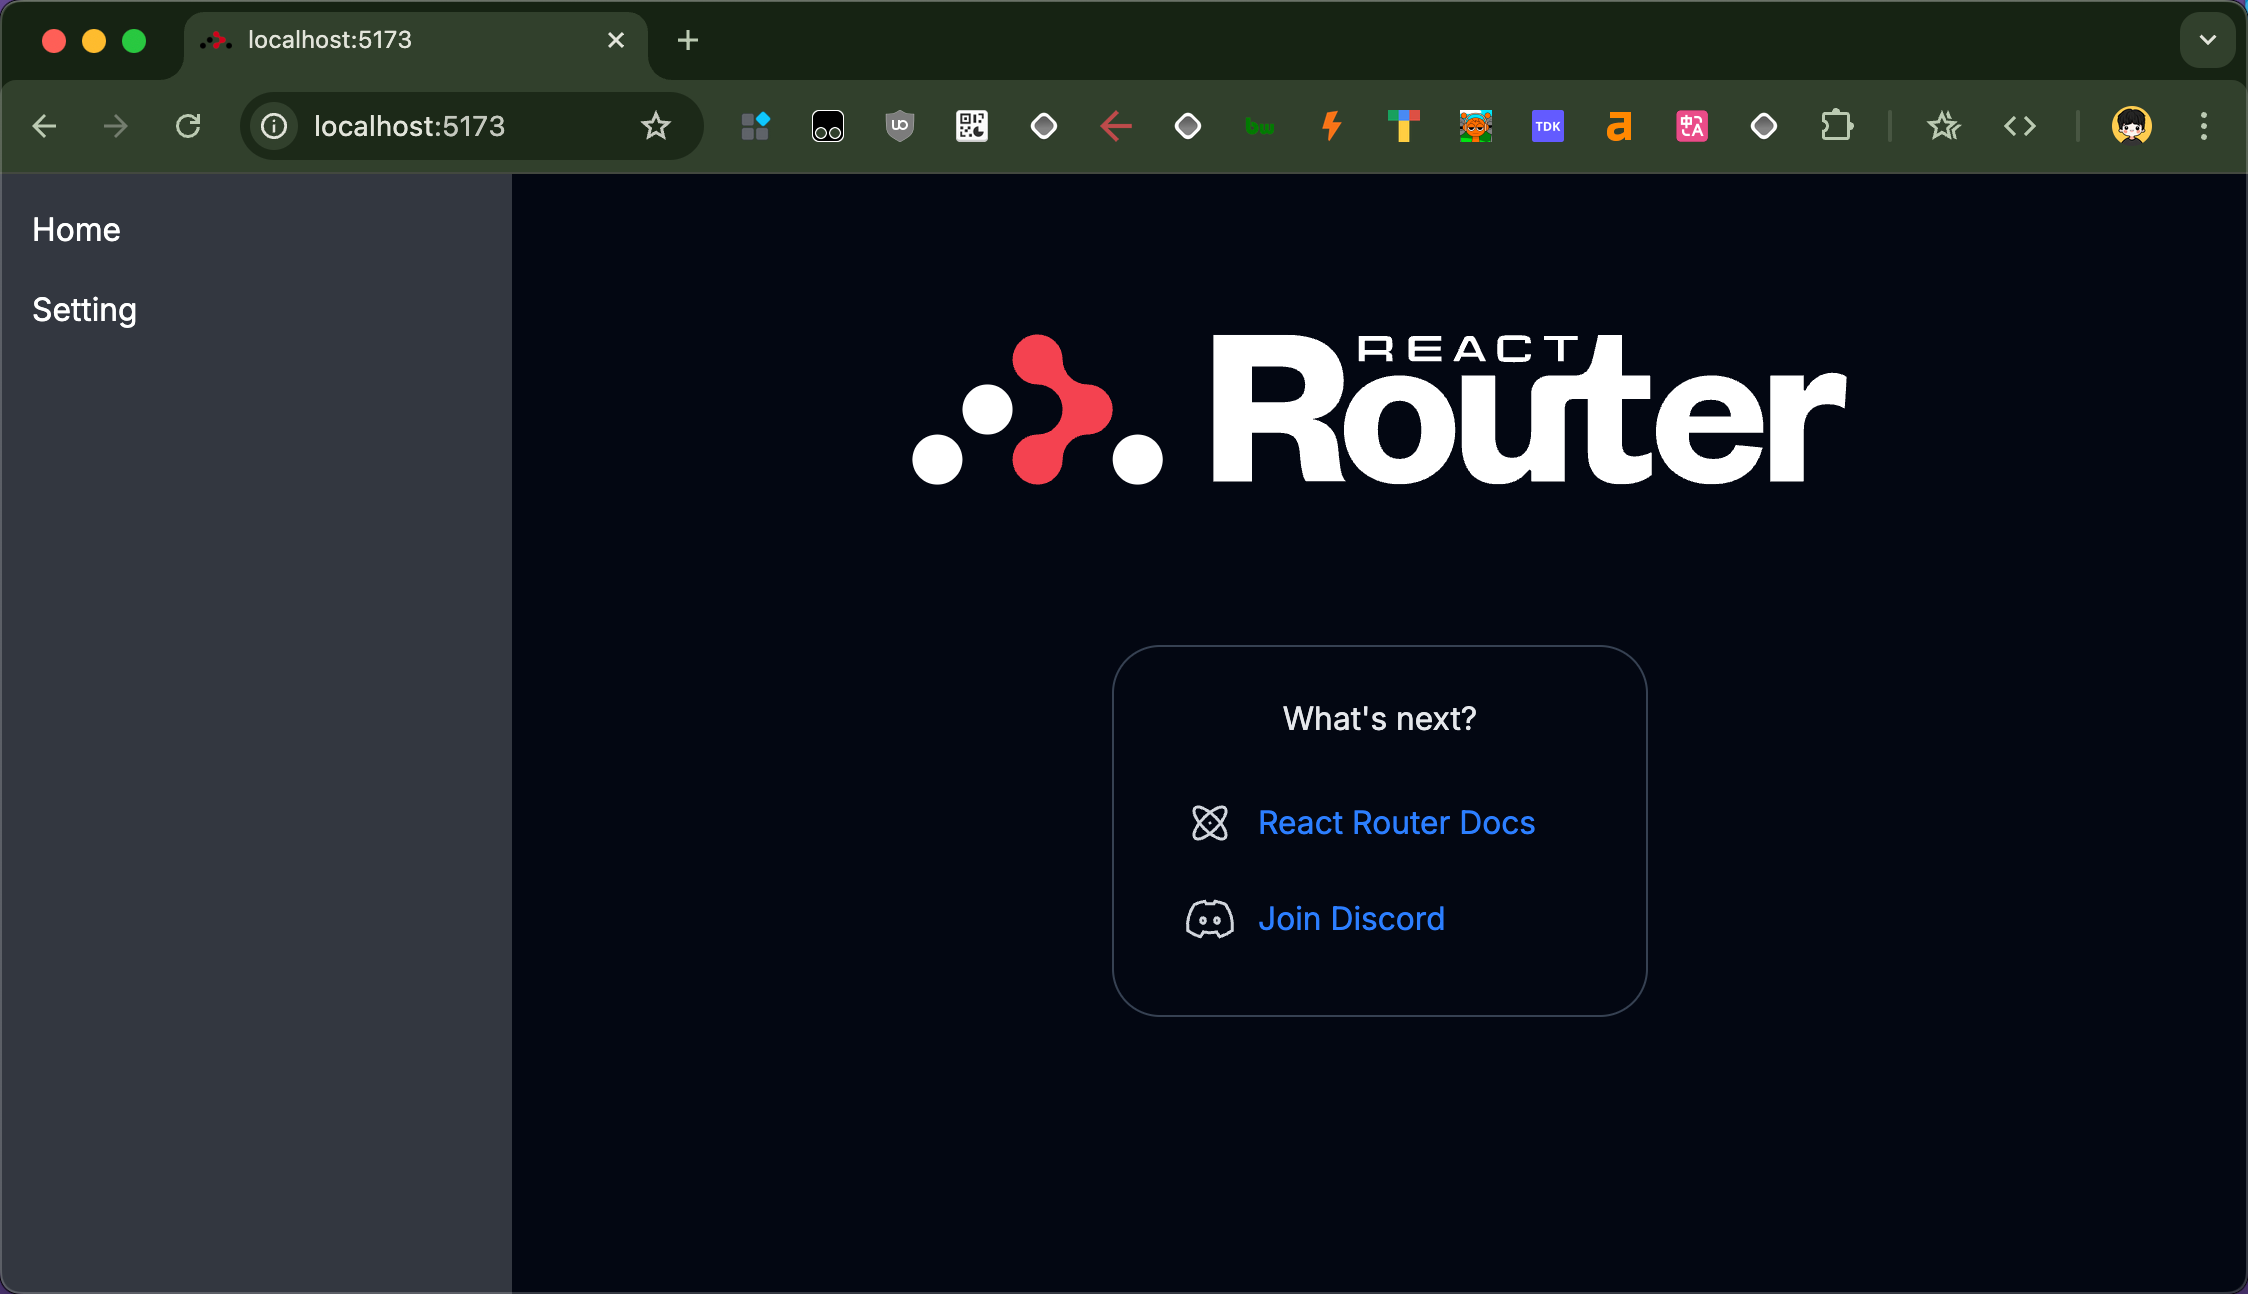Viewport: 2248px width, 1294px height.
Task: Click the red close window button
Action: [54, 40]
